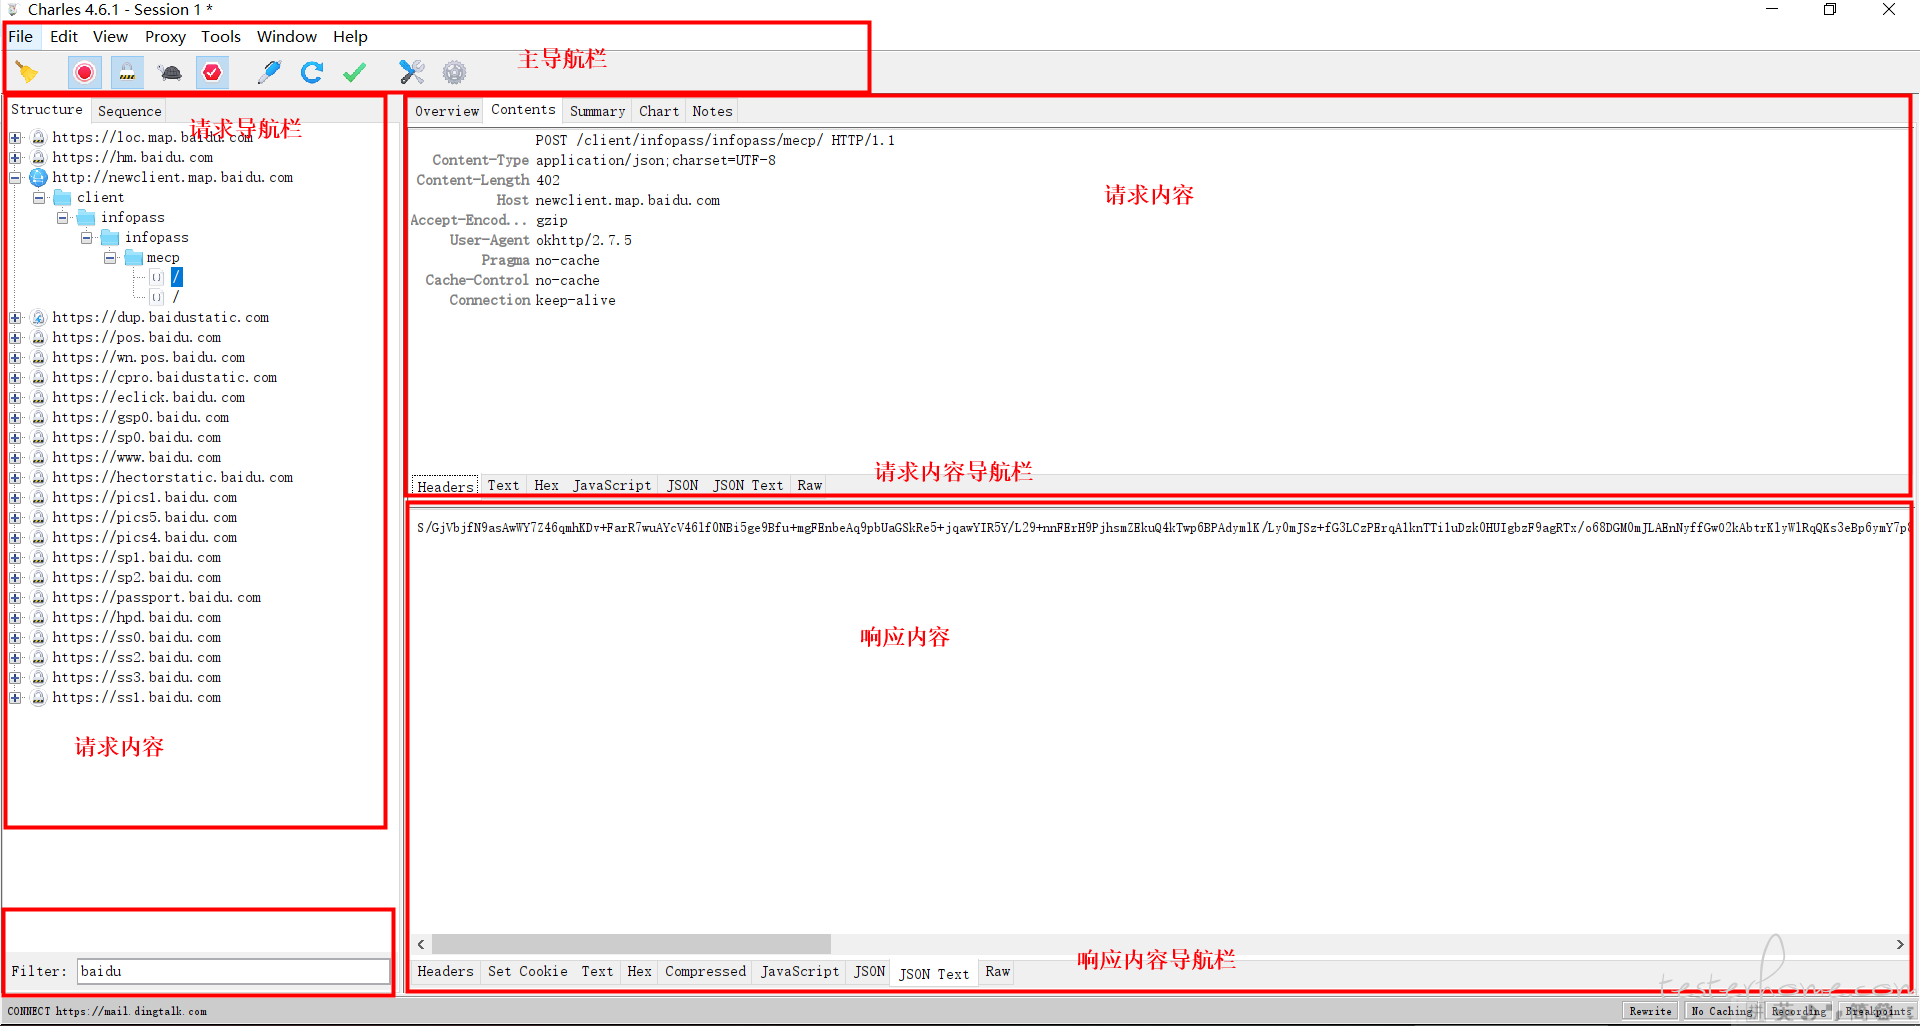Click the globe icon of newclient.map.baidu.com

(x=38, y=177)
